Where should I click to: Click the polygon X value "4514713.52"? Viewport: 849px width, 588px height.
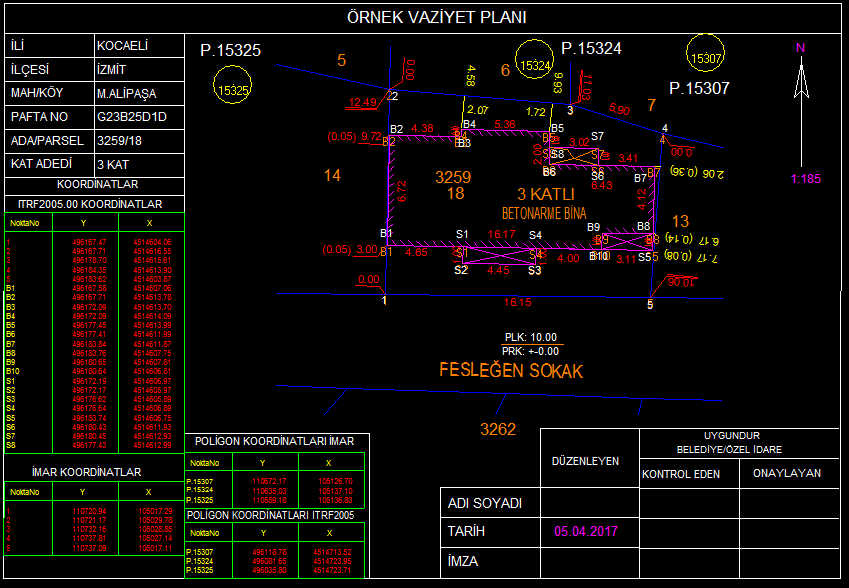pyautogui.click(x=332, y=552)
